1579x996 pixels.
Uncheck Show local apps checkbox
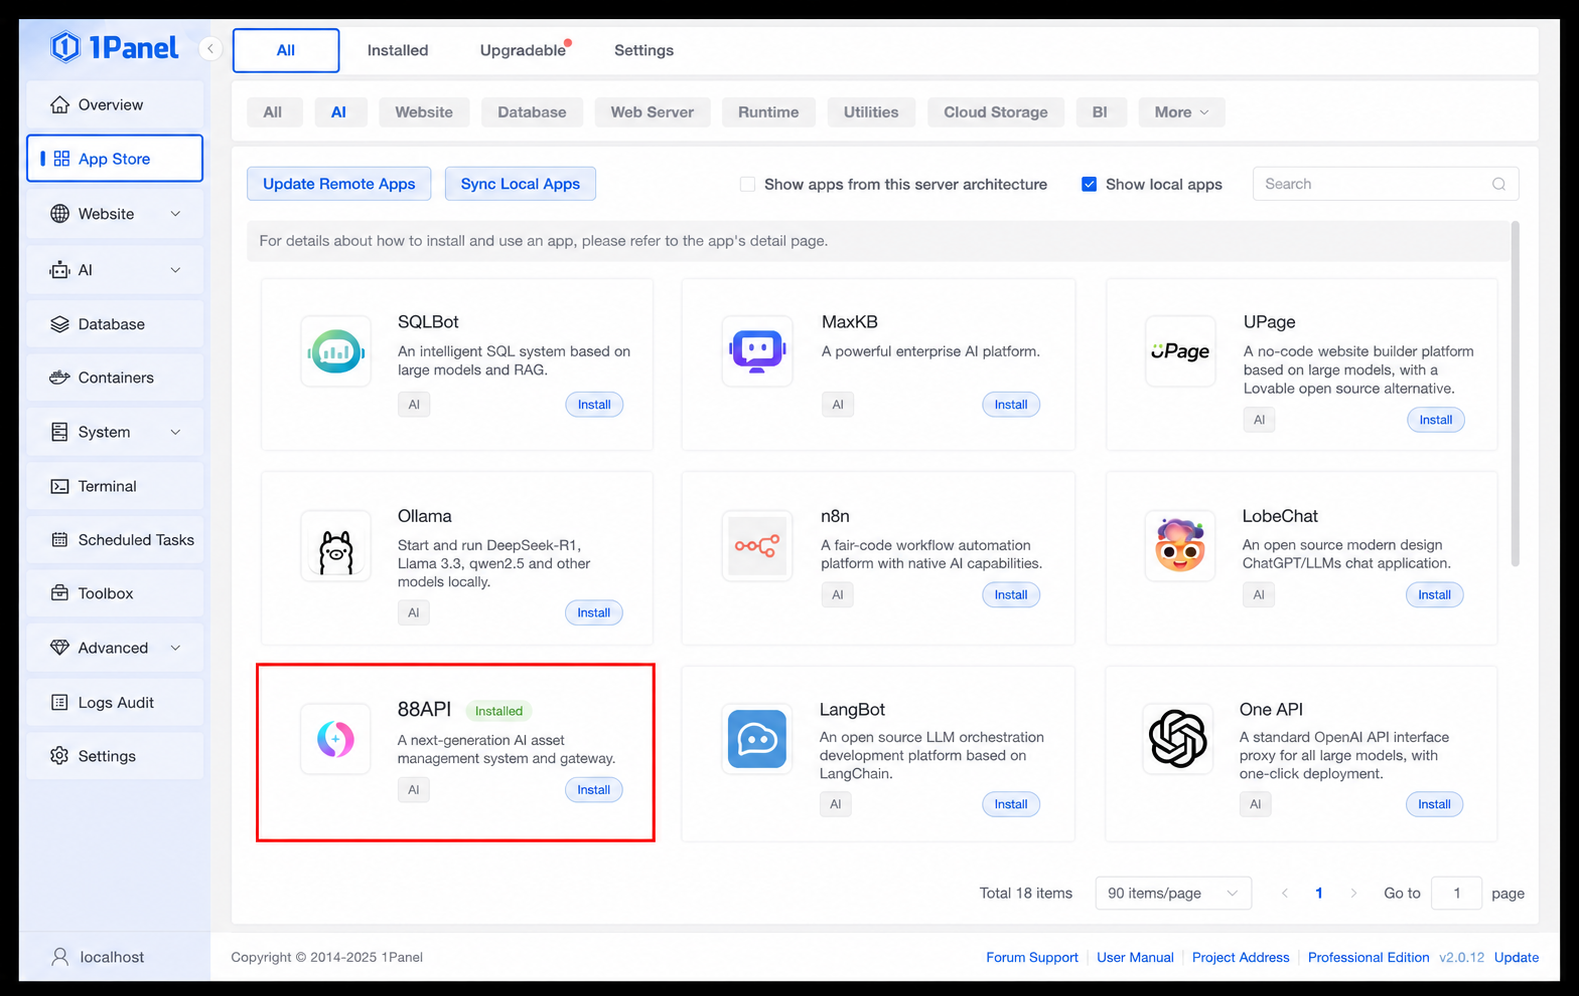click(1089, 184)
